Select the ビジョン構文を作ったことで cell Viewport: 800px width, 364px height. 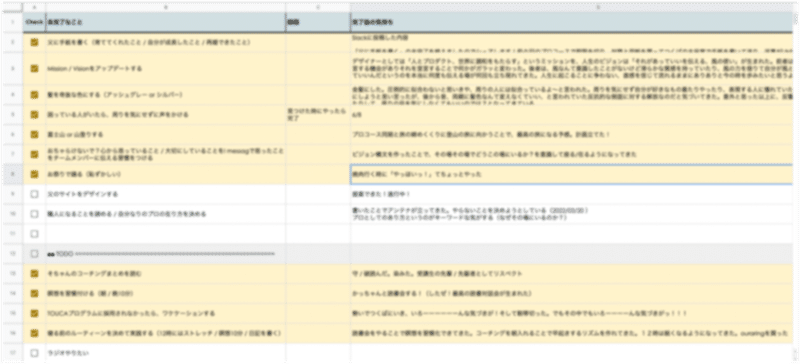click(x=571, y=154)
